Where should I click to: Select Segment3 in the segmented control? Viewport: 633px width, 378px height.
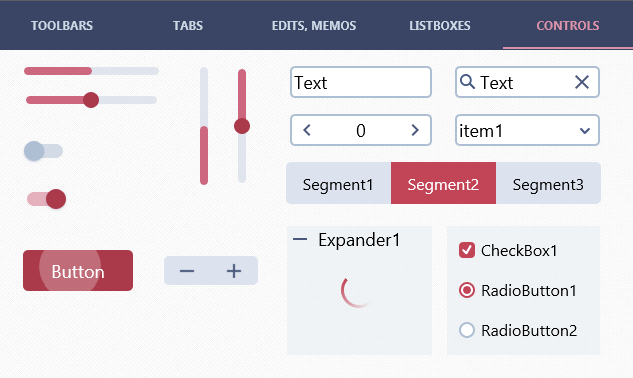point(548,183)
